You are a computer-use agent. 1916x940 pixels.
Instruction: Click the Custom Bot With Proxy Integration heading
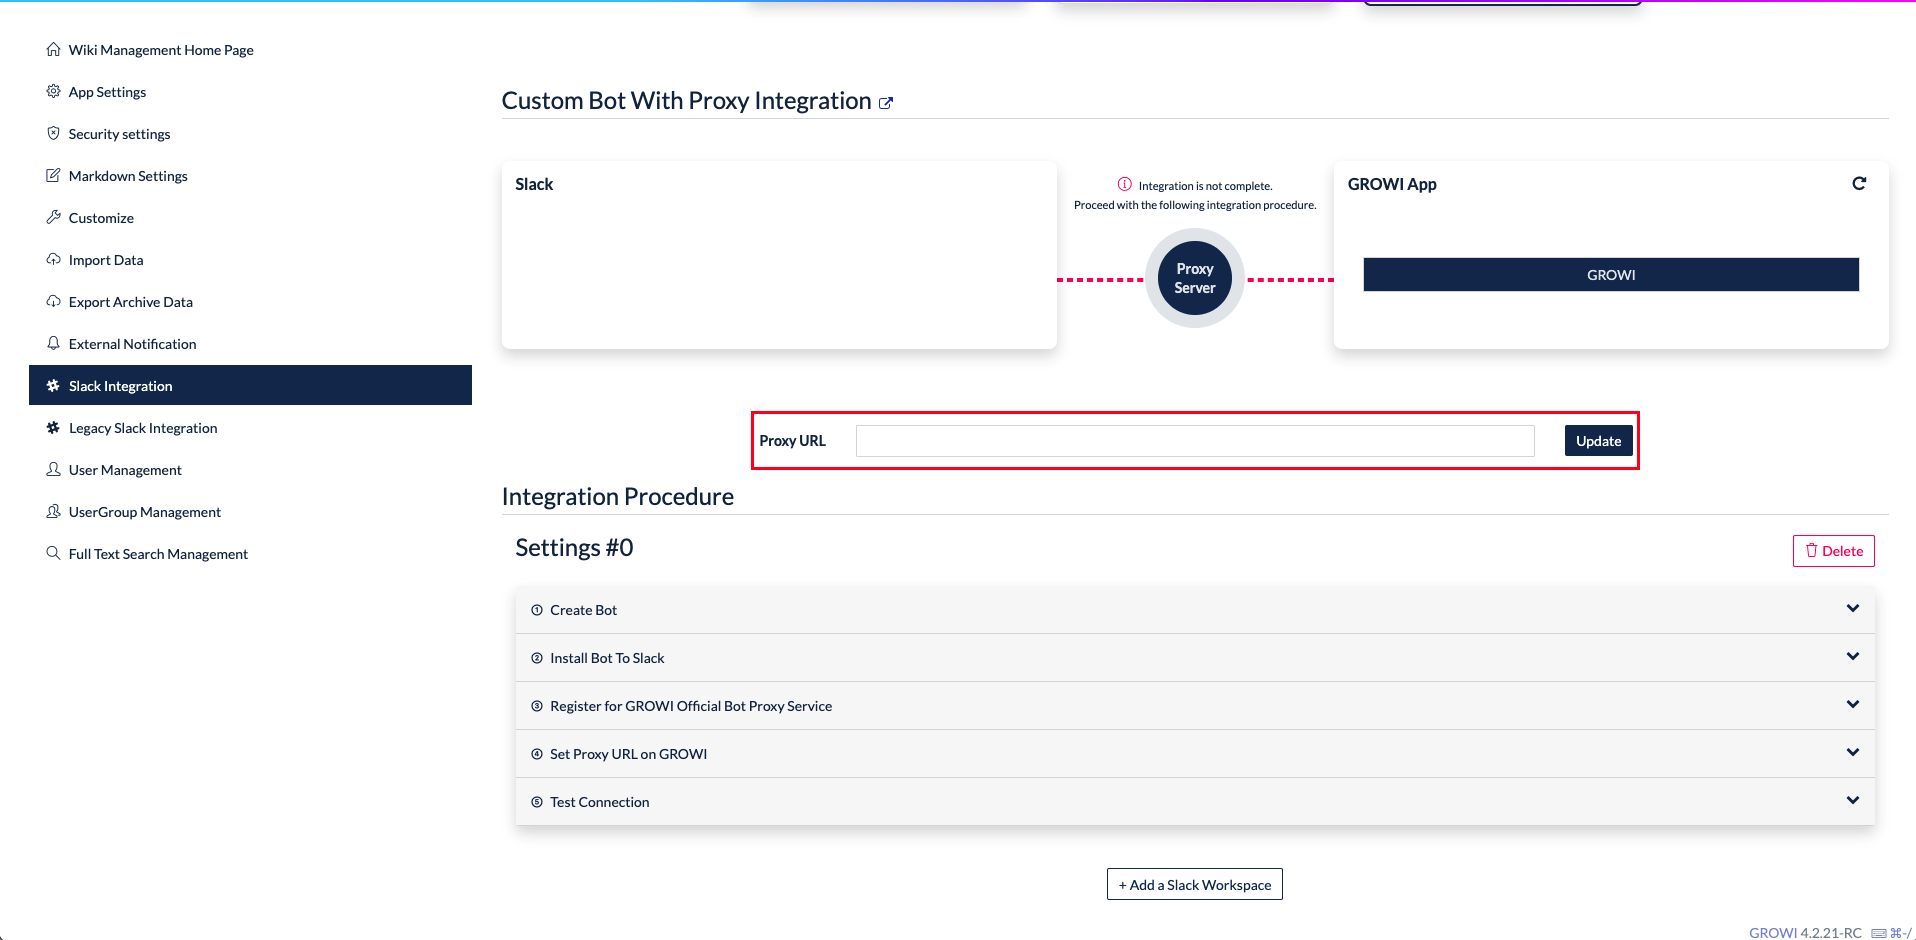pos(686,101)
